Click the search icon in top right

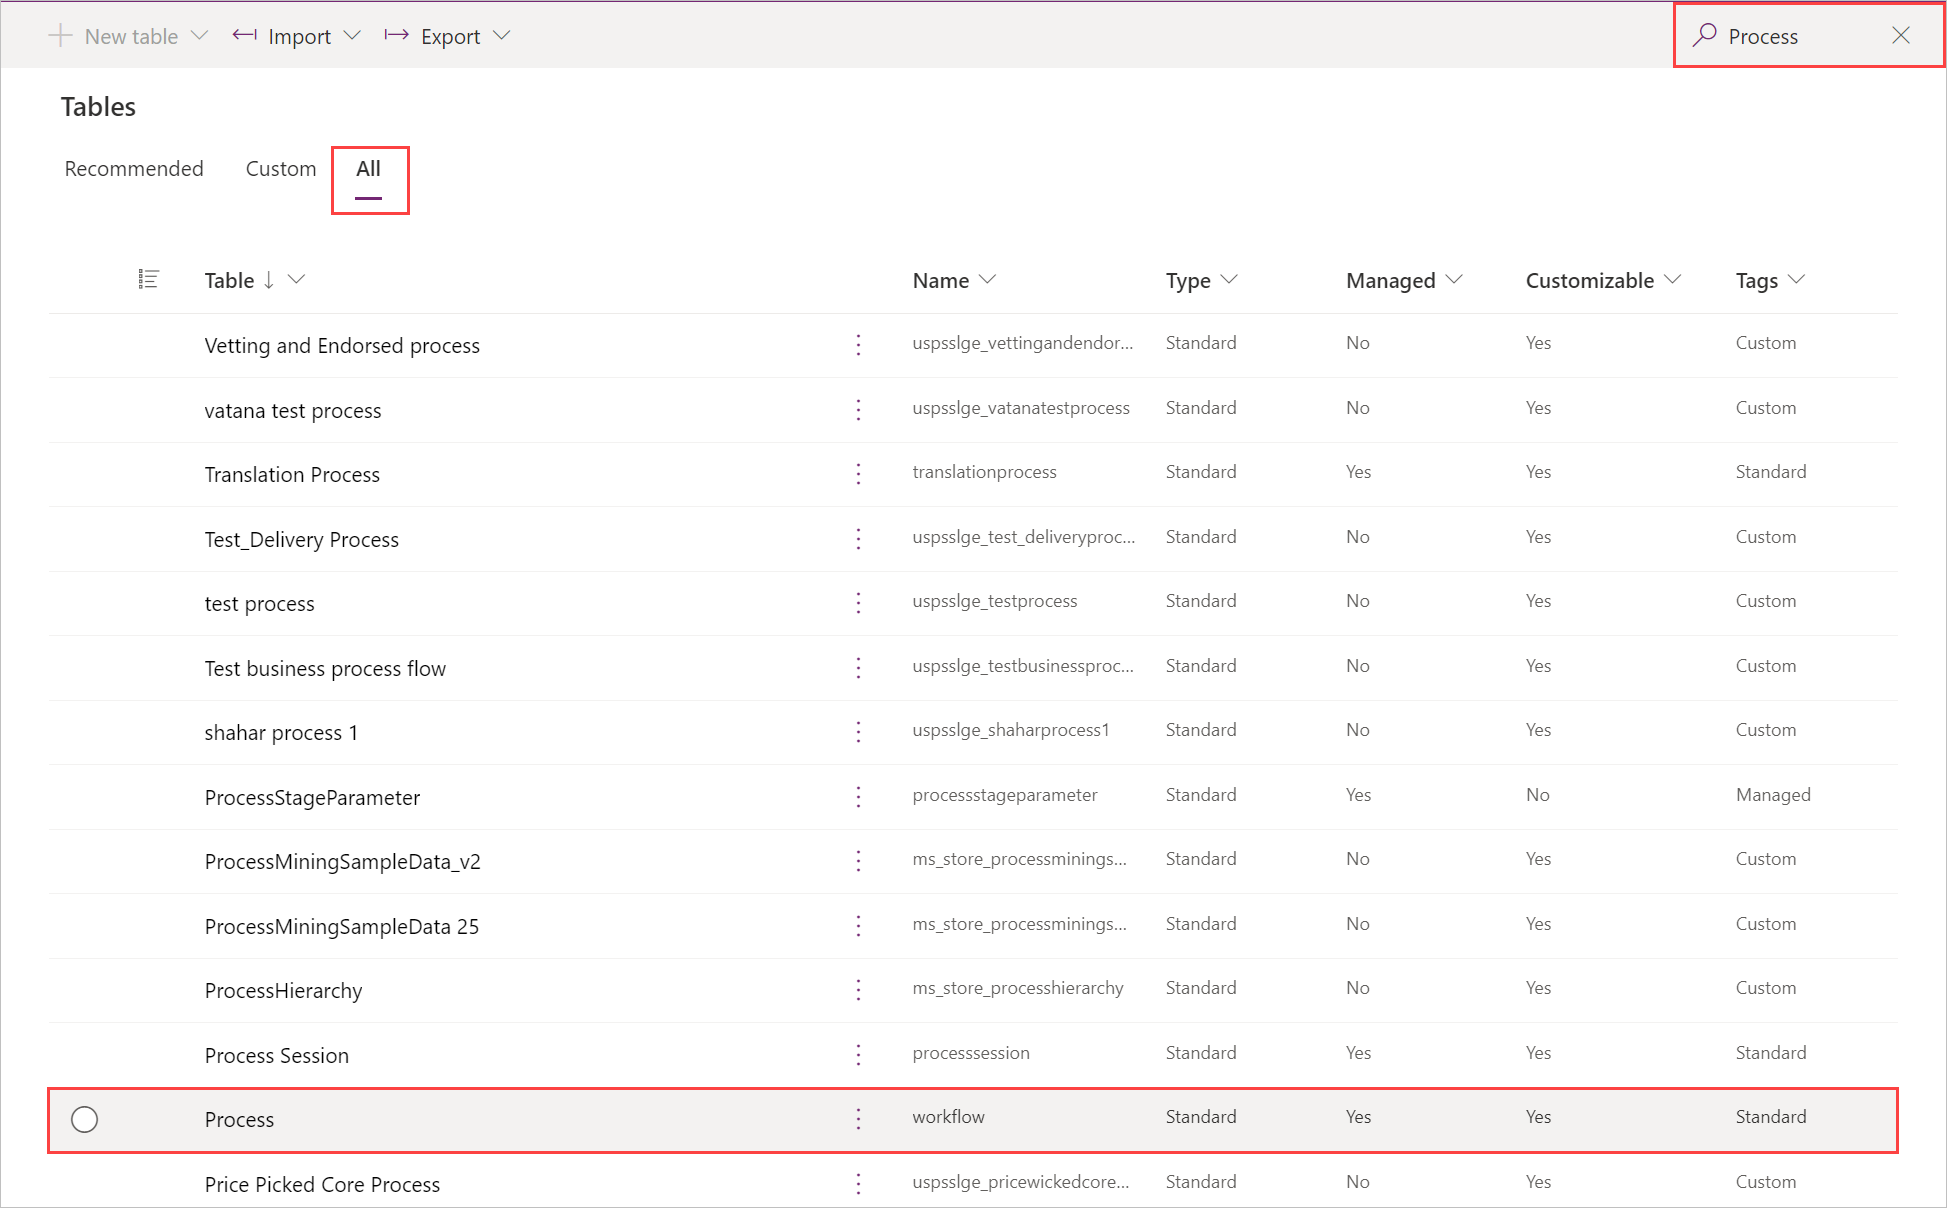click(x=1702, y=36)
